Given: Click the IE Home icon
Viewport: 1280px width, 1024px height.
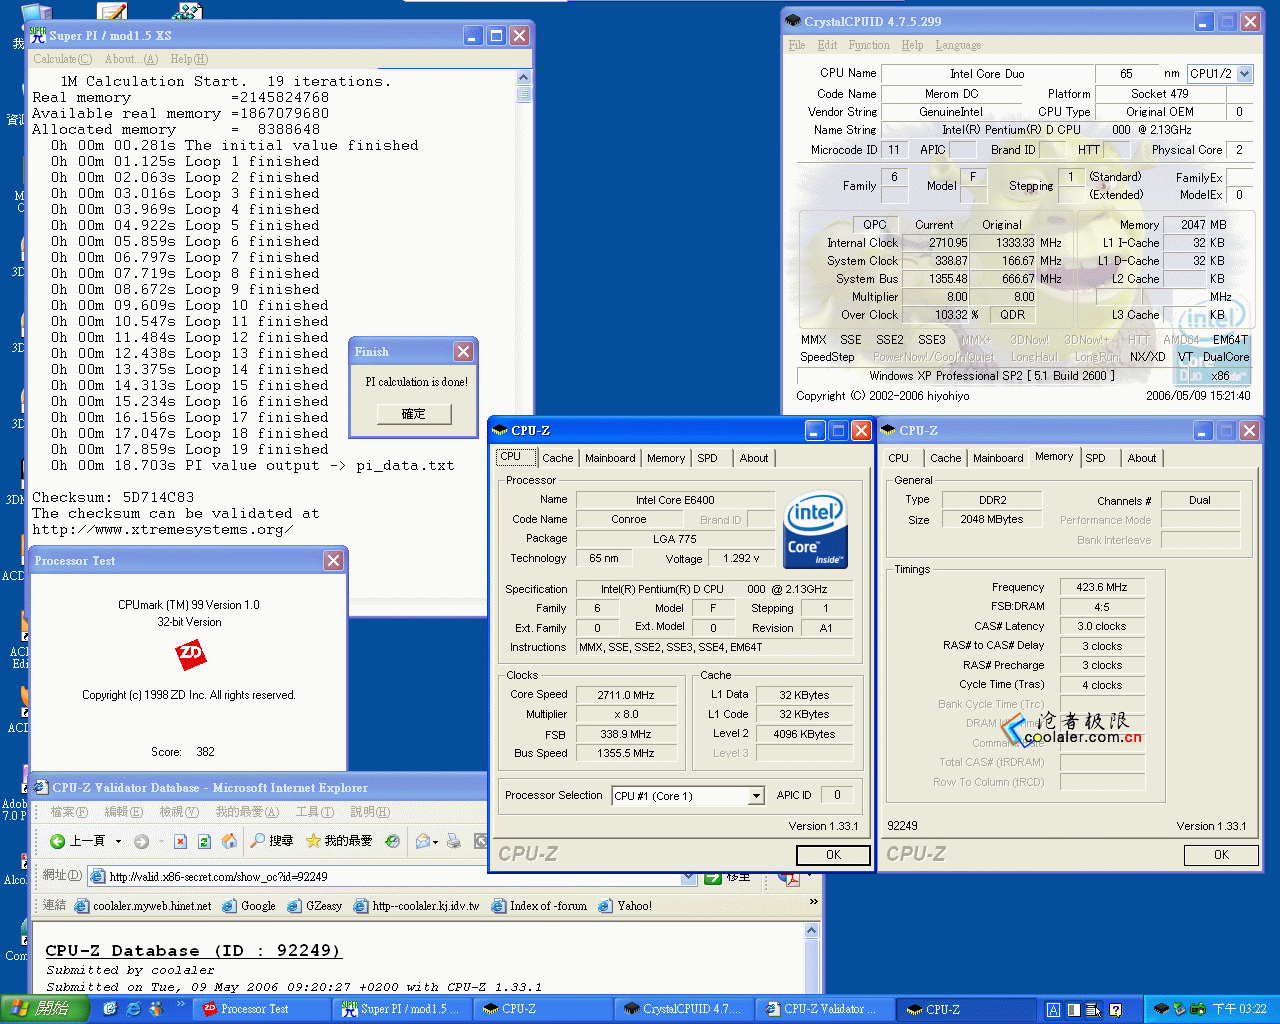Looking at the screenshot, I should point(229,841).
